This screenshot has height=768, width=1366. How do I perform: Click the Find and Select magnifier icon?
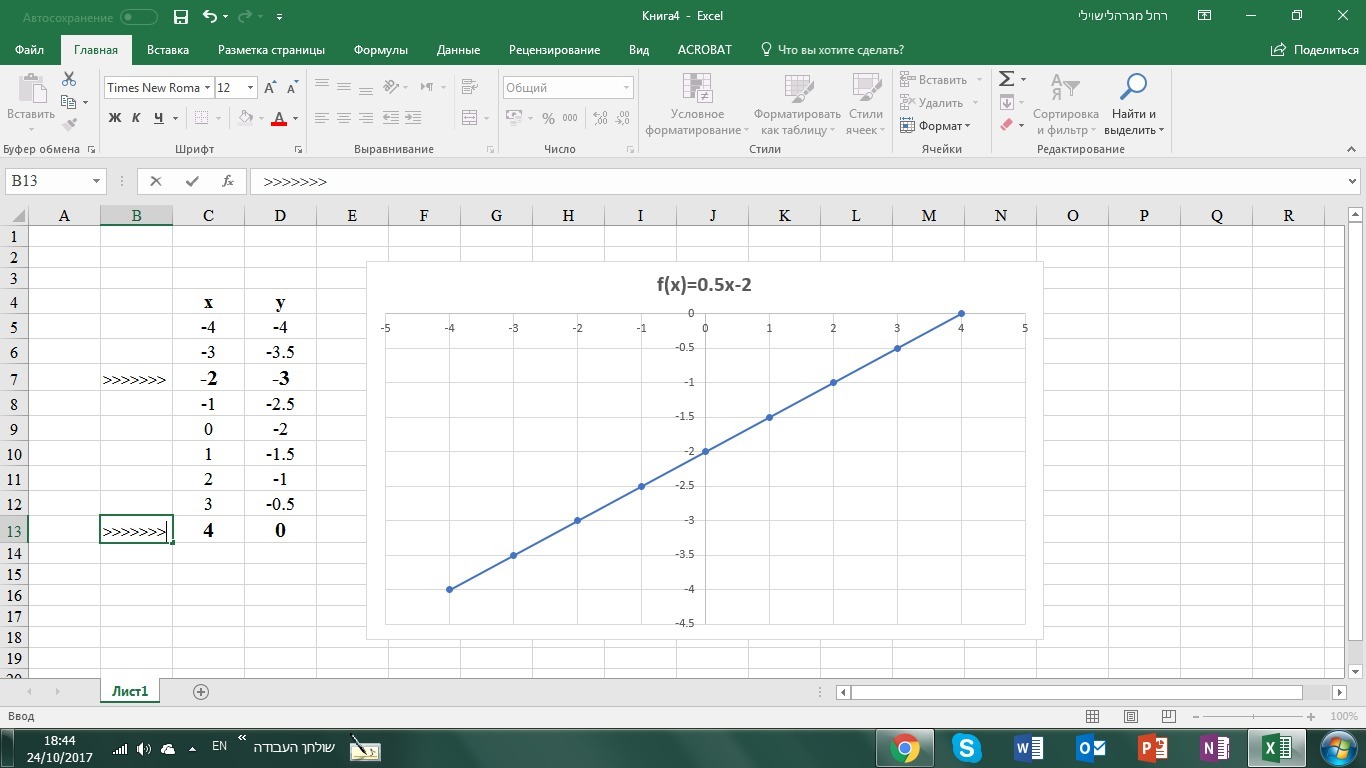point(1133,87)
